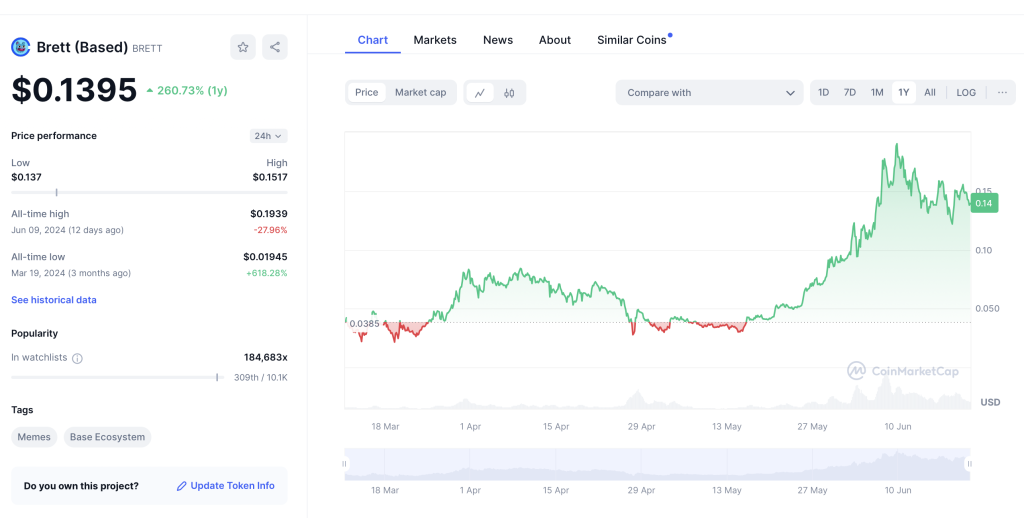Click the Brett (Based) coin logo

coord(22,47)
